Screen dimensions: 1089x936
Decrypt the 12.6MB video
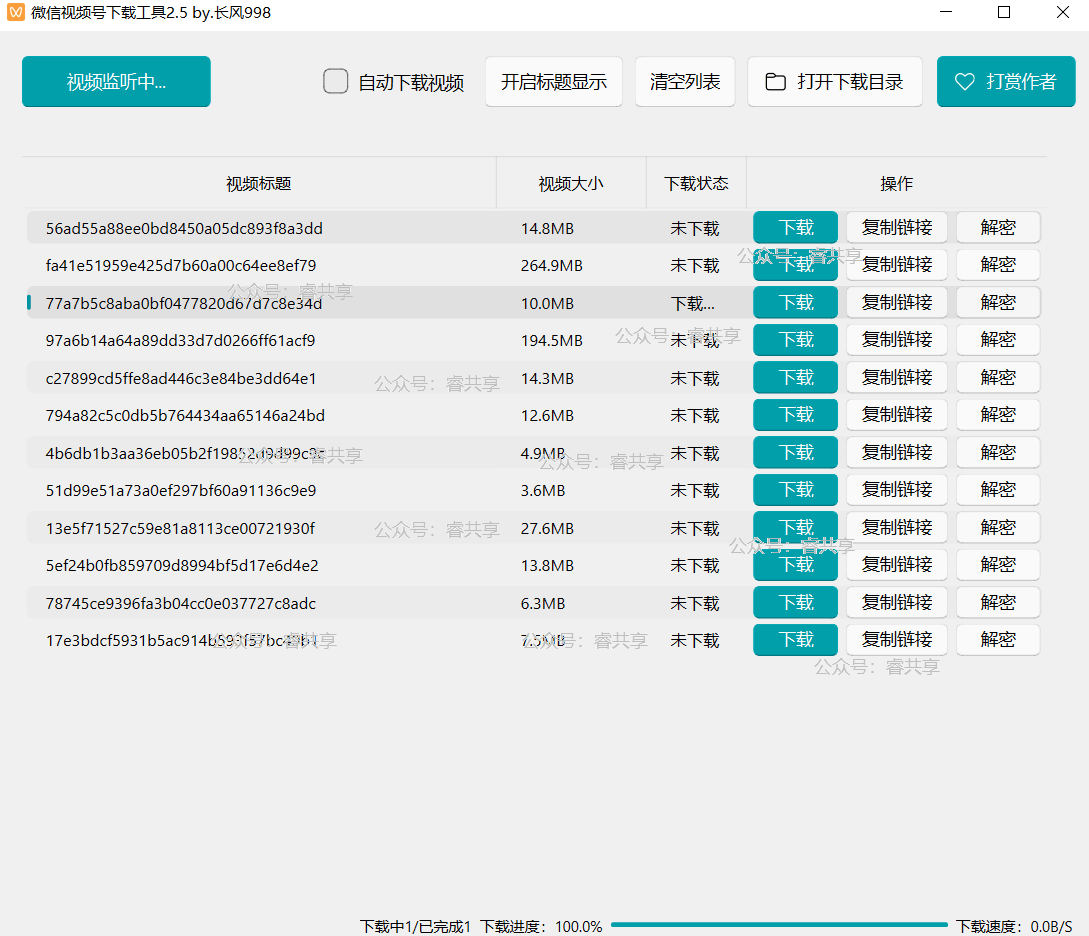(997, 415)
